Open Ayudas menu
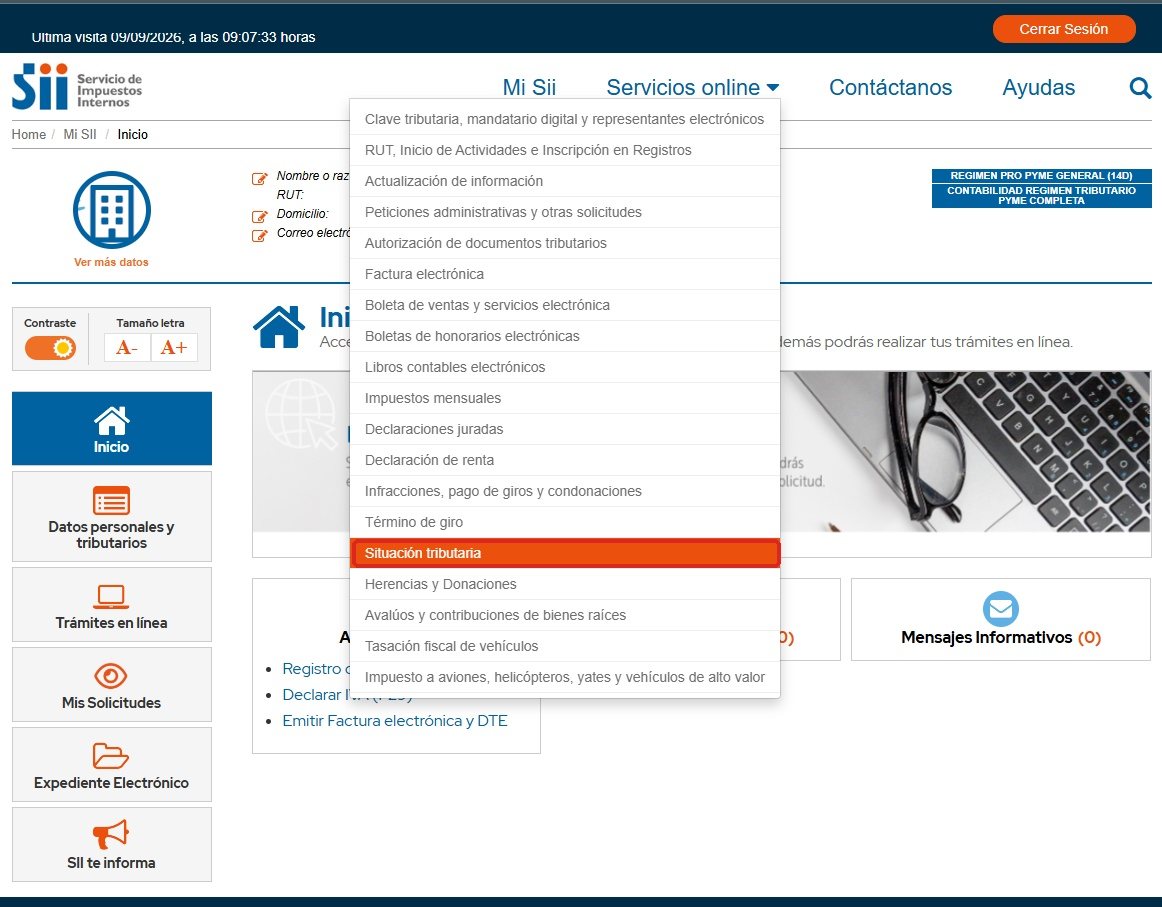This screenshot has height=907, width=1162. [1038, 87]
